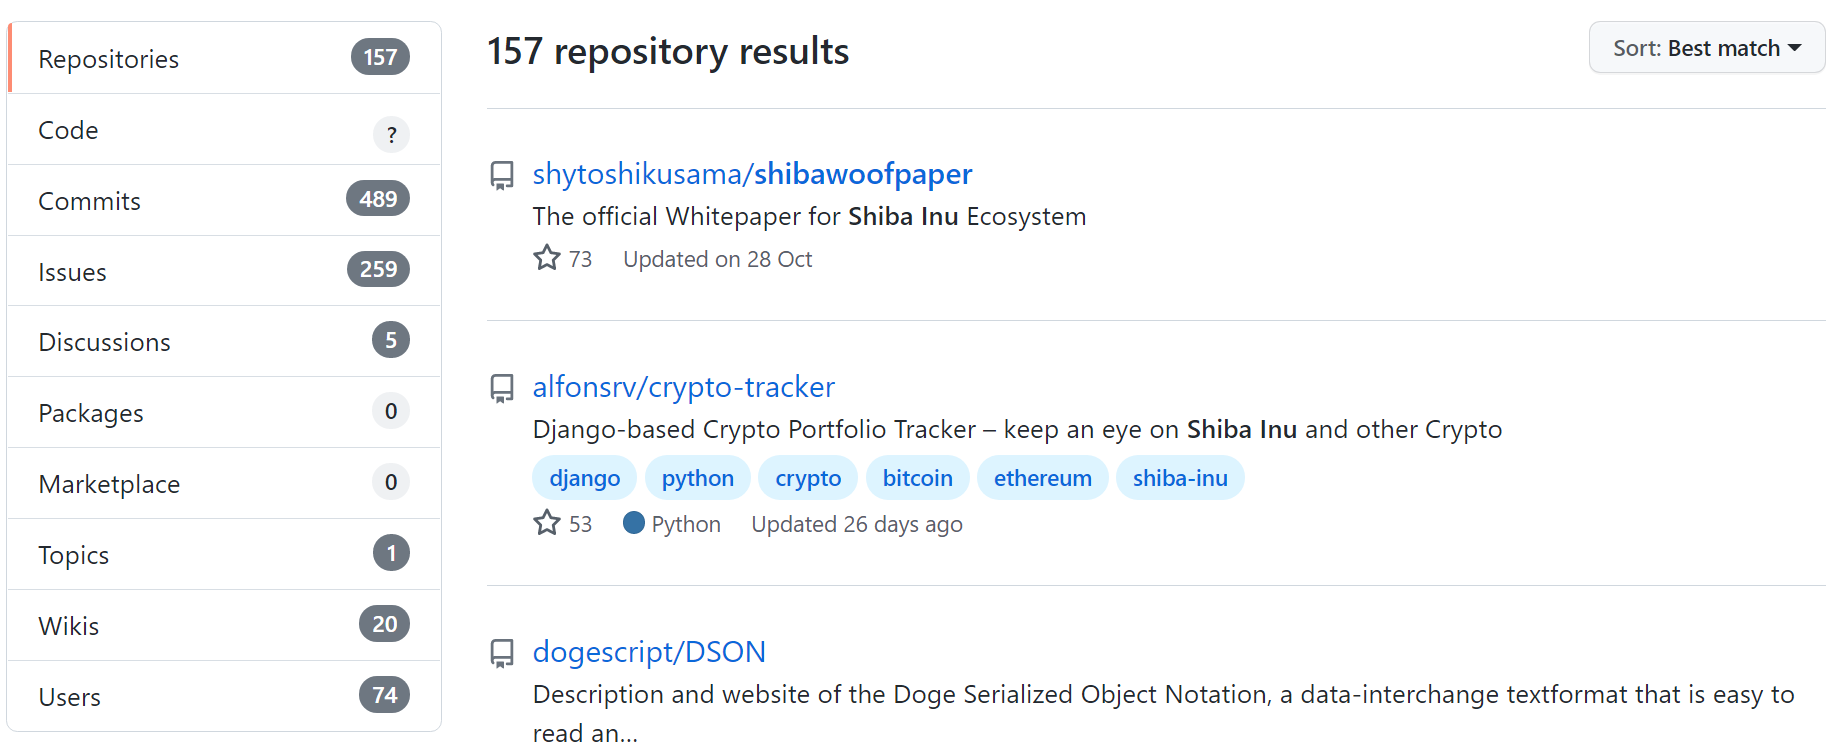Image resolution: width=1833 pixels, height=743 pixels.
Task: Click the blue Python language dot
Action: click(633, 523)
